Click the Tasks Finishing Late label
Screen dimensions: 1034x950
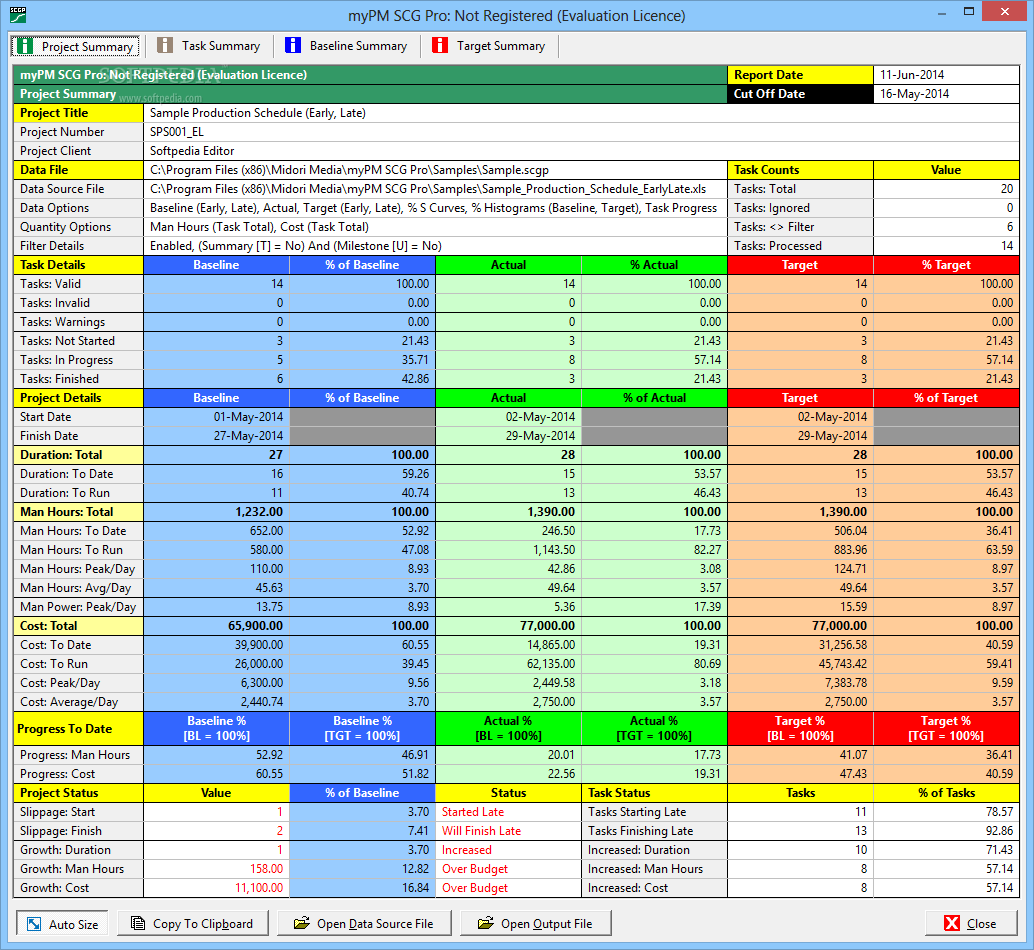[x=654, y=831]
